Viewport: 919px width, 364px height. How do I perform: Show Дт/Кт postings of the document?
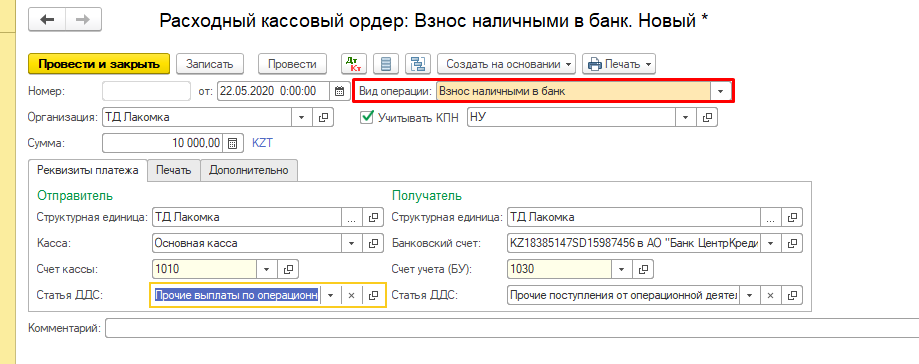pos(353,64)
